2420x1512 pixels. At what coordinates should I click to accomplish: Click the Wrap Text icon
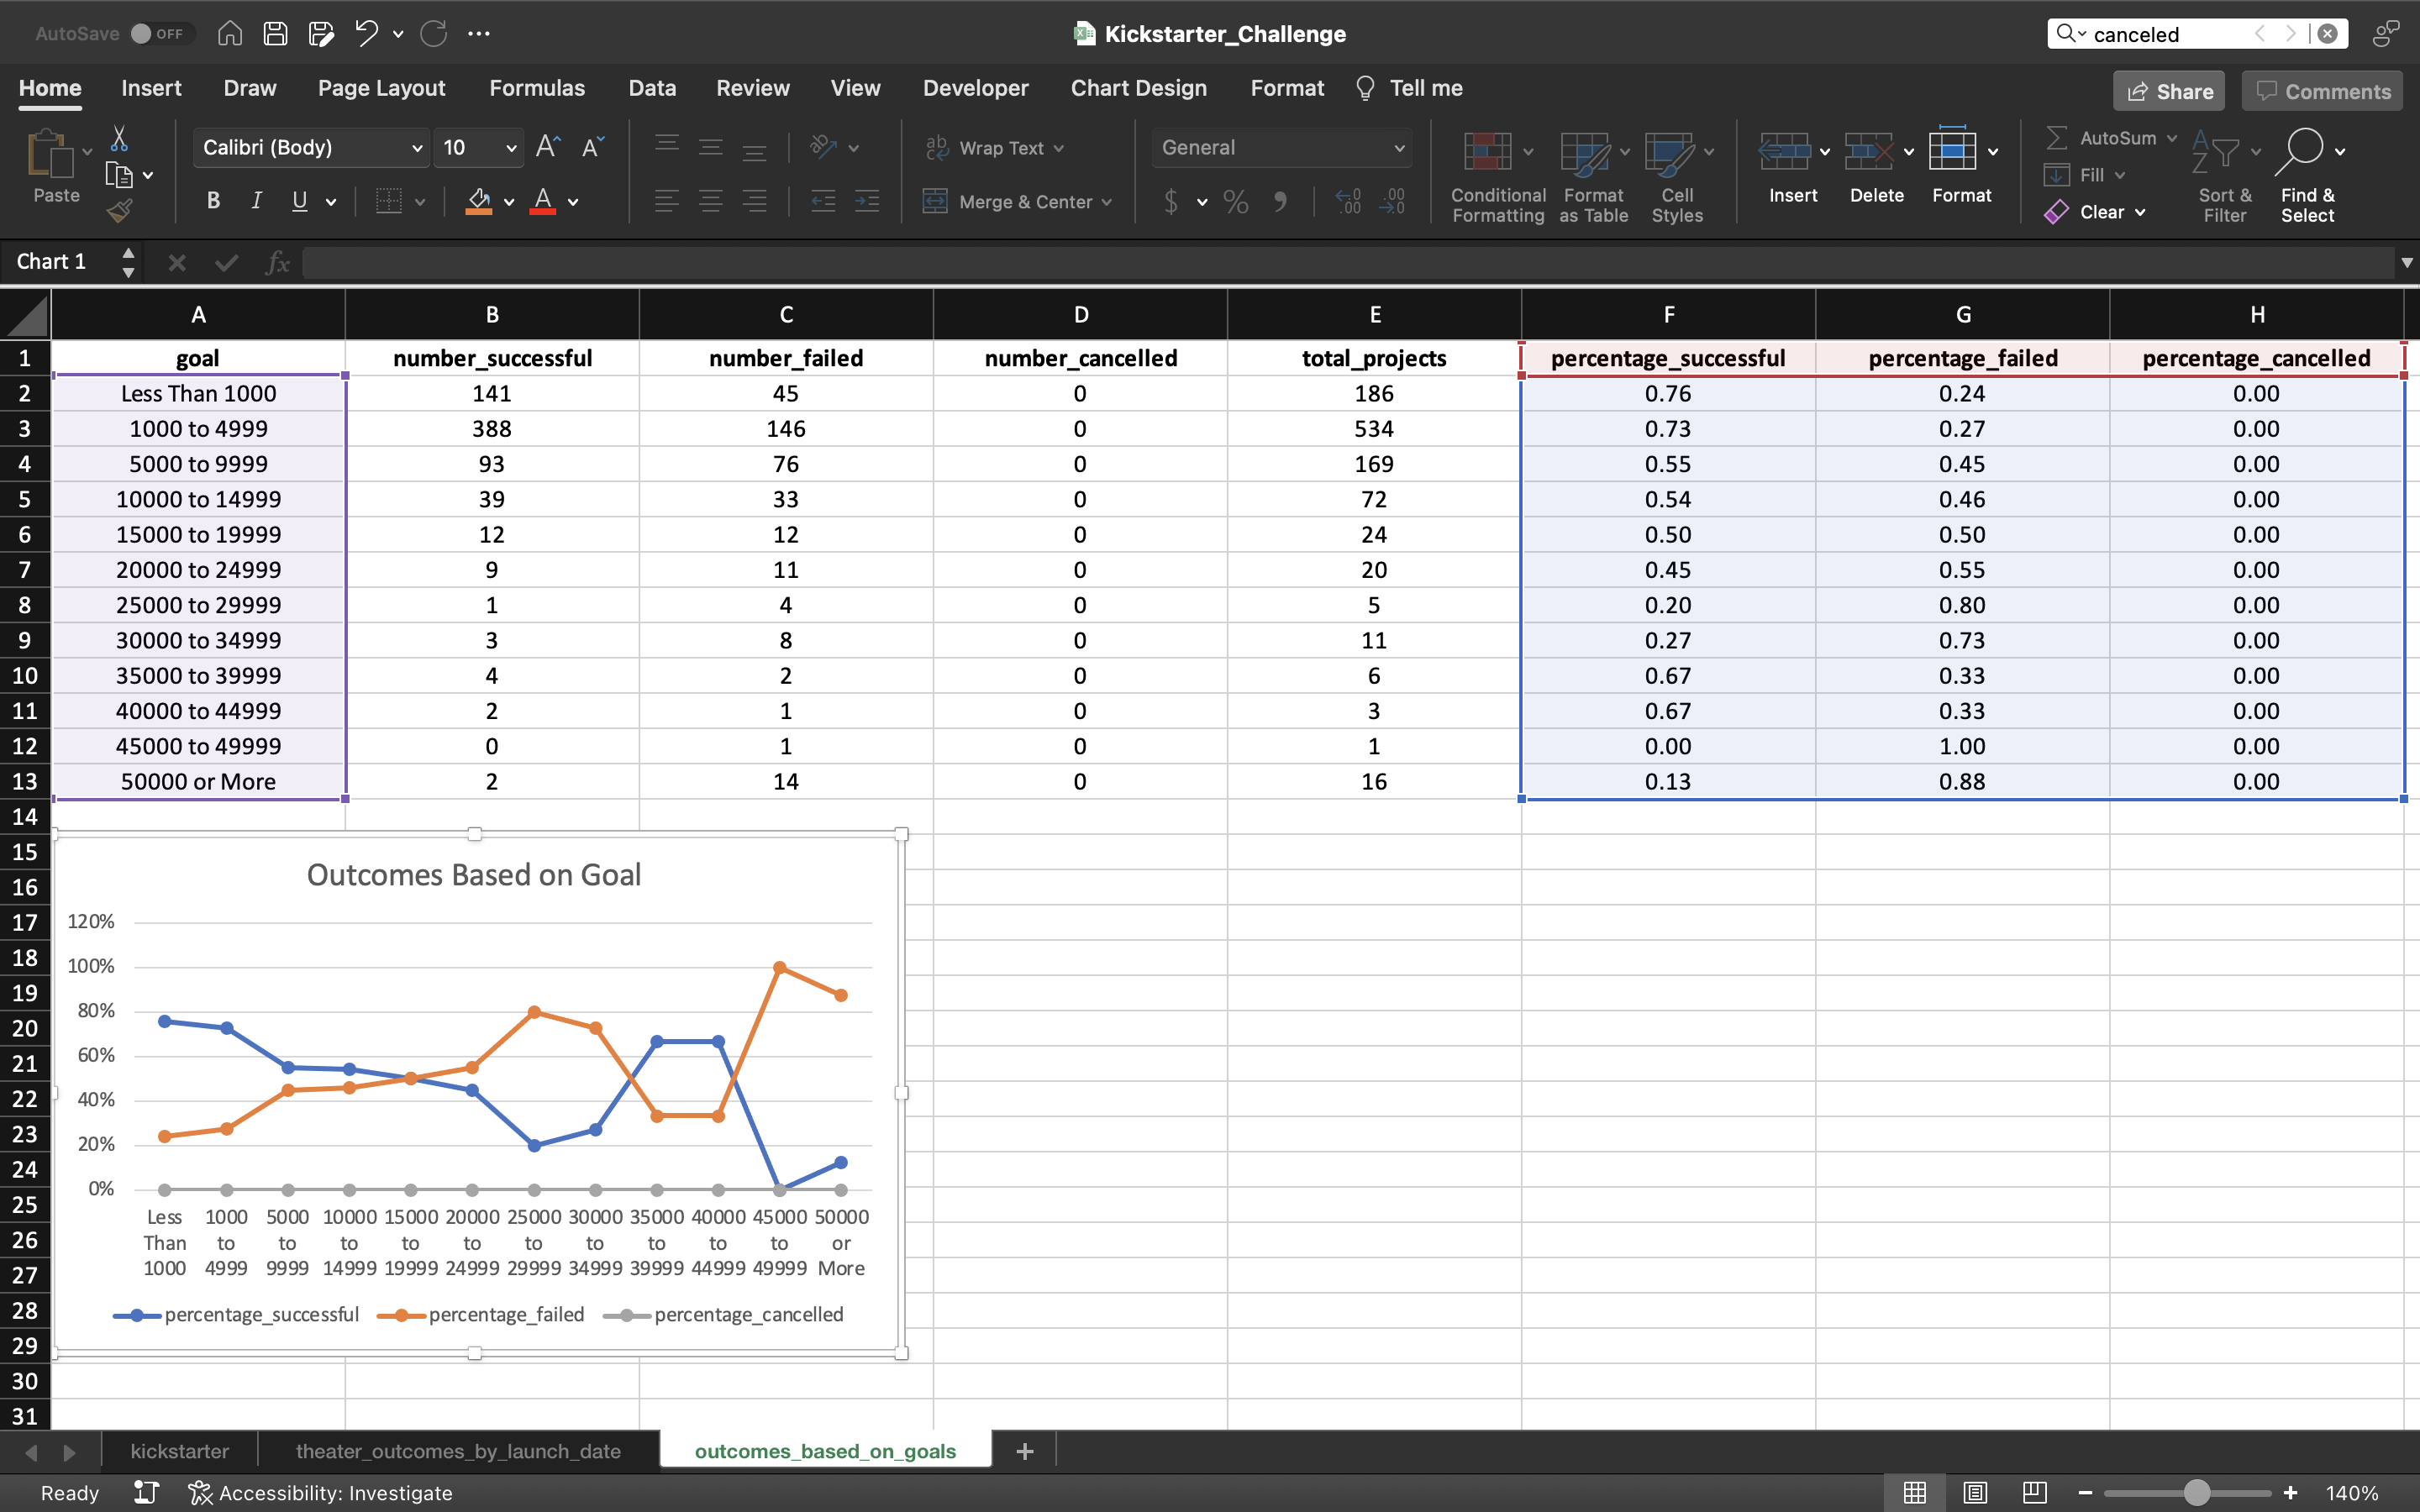936,147
